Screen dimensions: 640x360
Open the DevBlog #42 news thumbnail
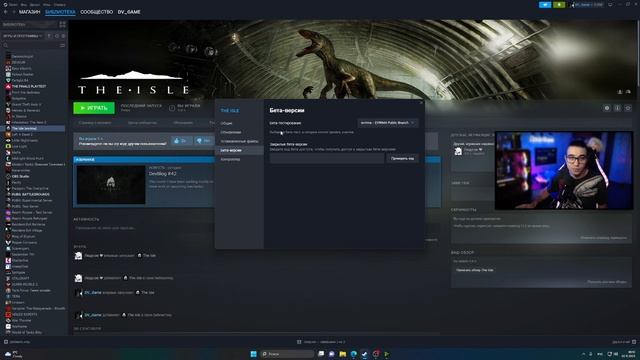point(111,184)
